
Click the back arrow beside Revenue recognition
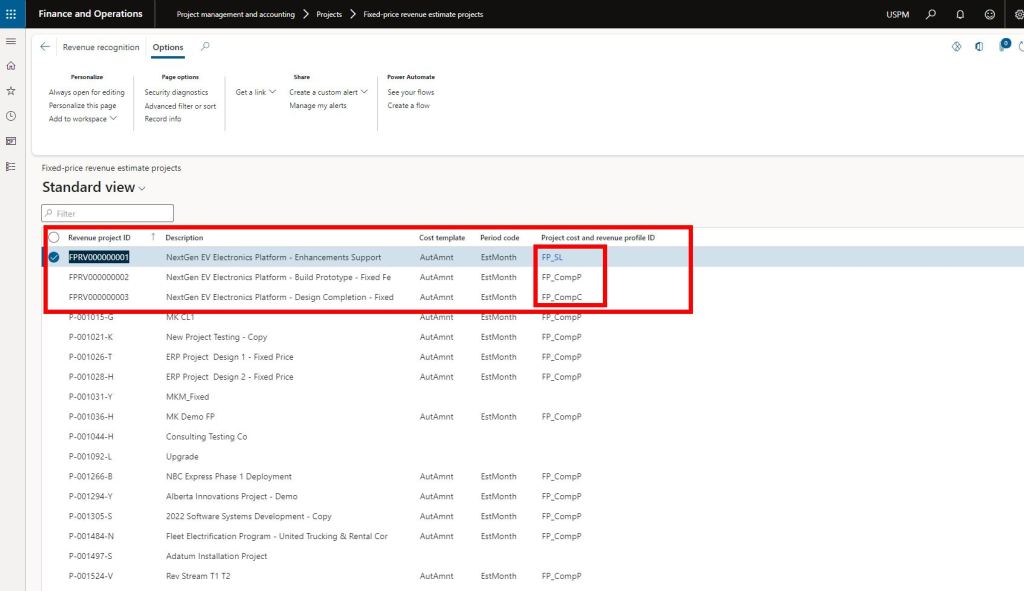[x=46, y=47]
